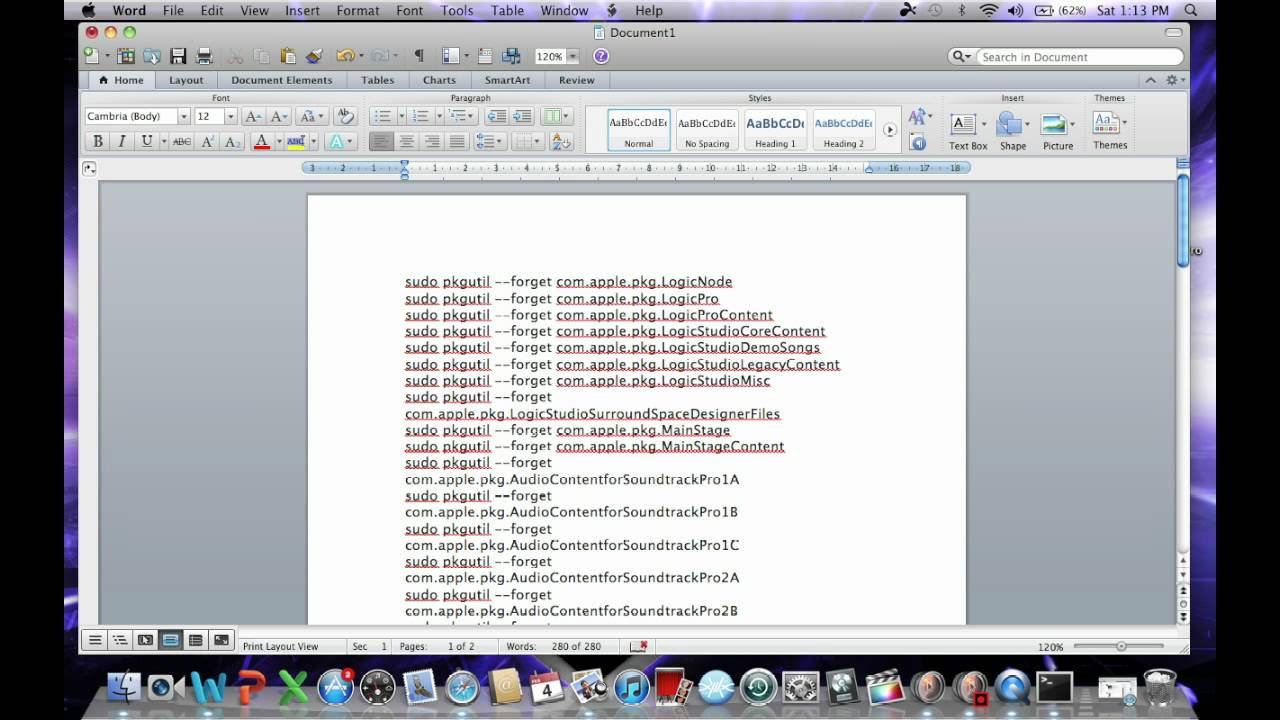This screenshot has height=720, width=1280.
Task: Align text right
Action: click(x=432, y=142)
